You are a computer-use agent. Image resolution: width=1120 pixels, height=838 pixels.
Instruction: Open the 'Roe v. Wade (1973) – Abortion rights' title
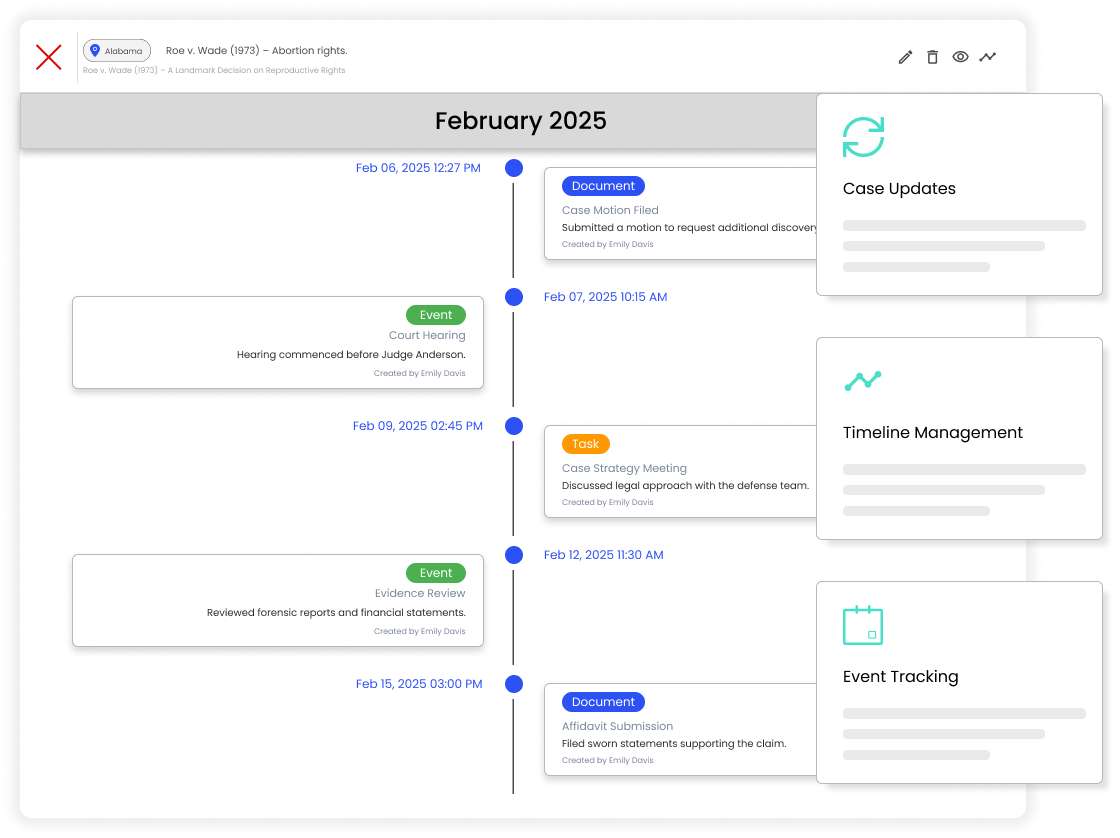tap(255, 49)
